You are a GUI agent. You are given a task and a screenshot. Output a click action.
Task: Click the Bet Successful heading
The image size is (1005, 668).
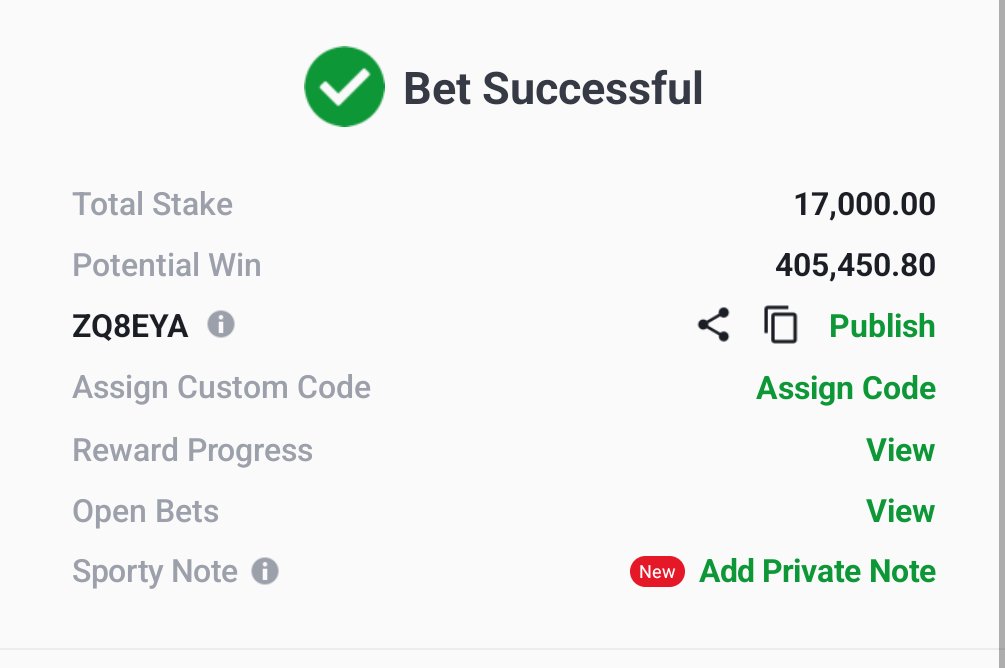tap(553, 88)
